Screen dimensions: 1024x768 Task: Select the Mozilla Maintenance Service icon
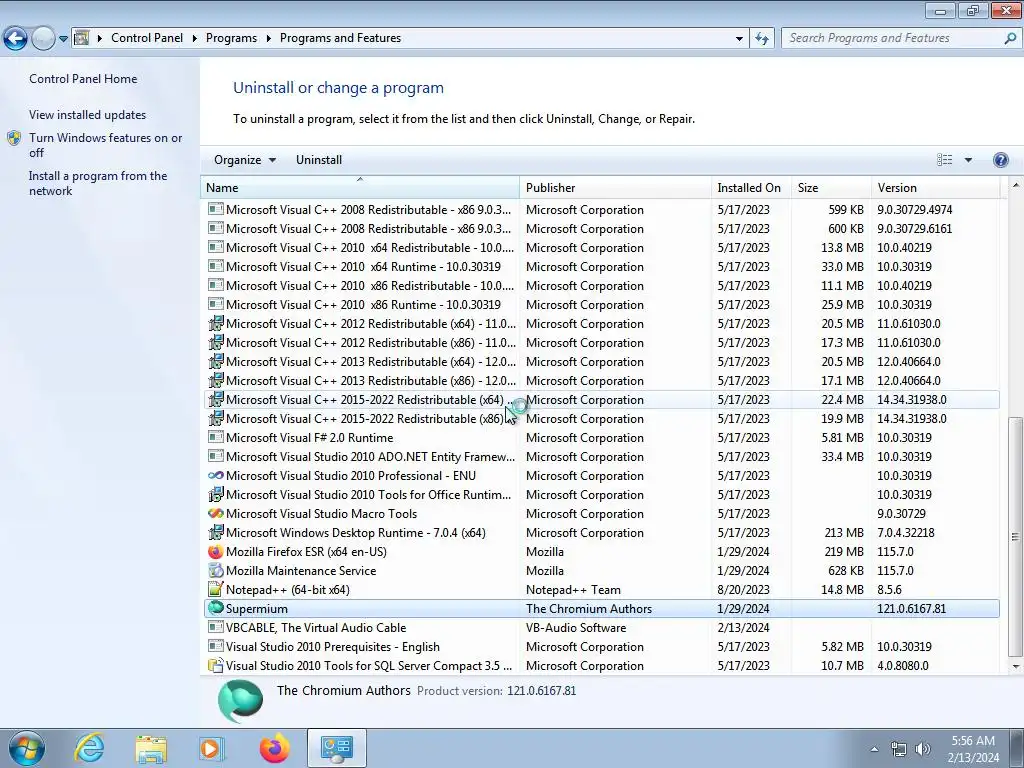click(x=216, y=571)
